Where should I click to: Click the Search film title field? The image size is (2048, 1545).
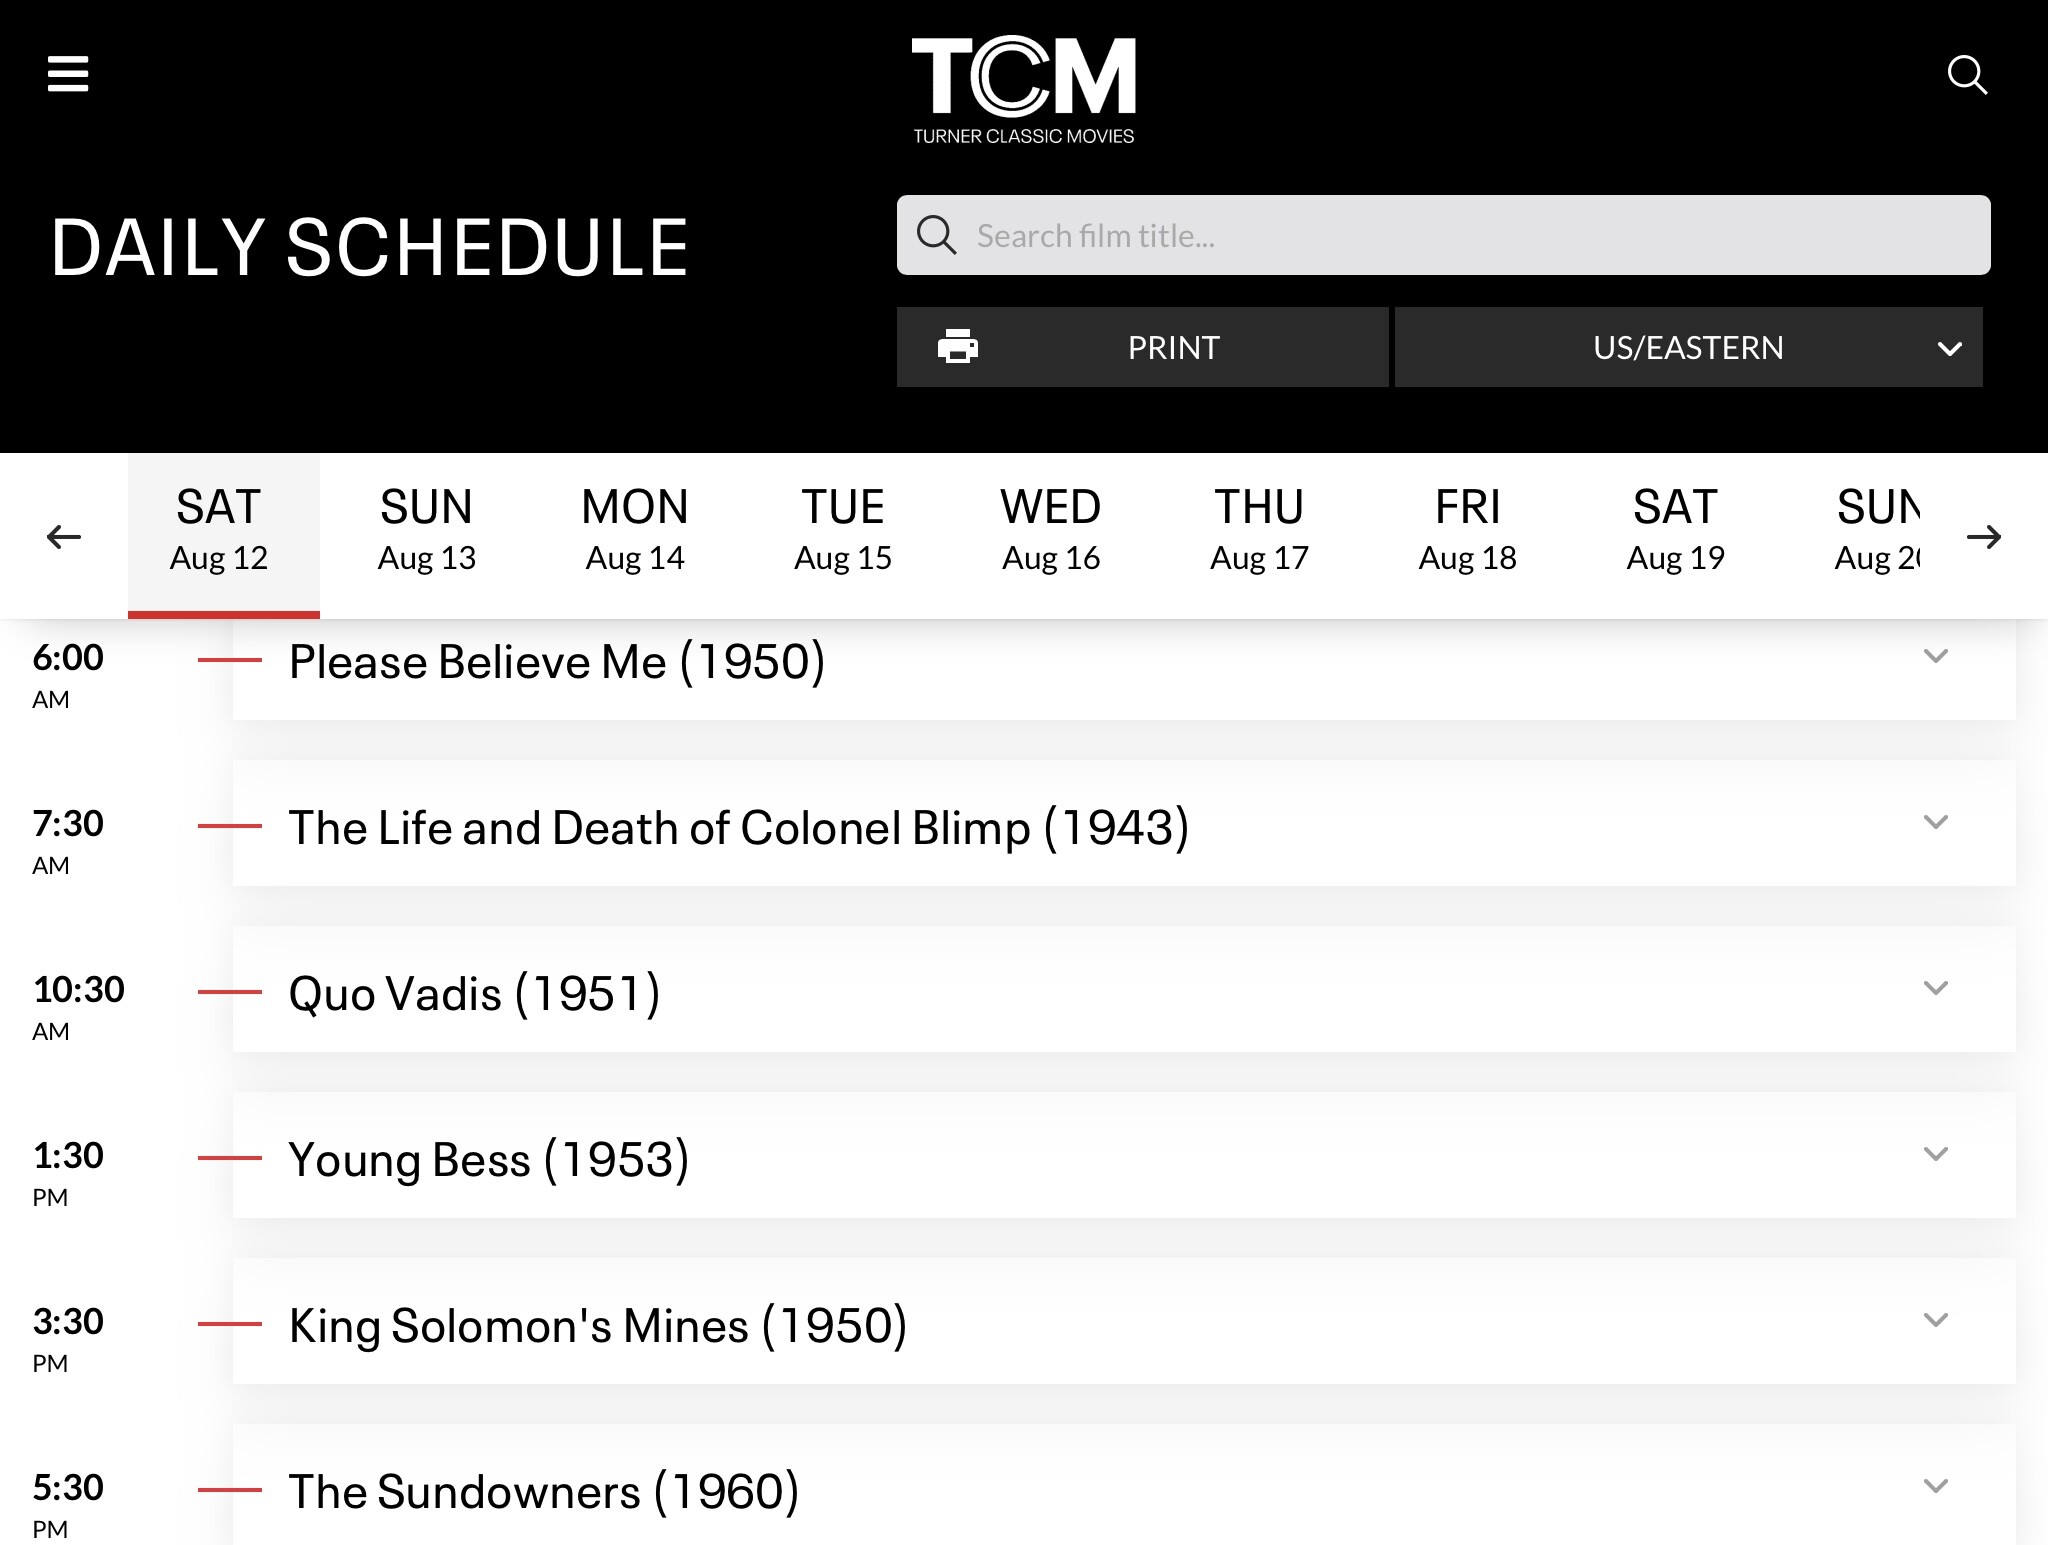[x=1443, y=235]
